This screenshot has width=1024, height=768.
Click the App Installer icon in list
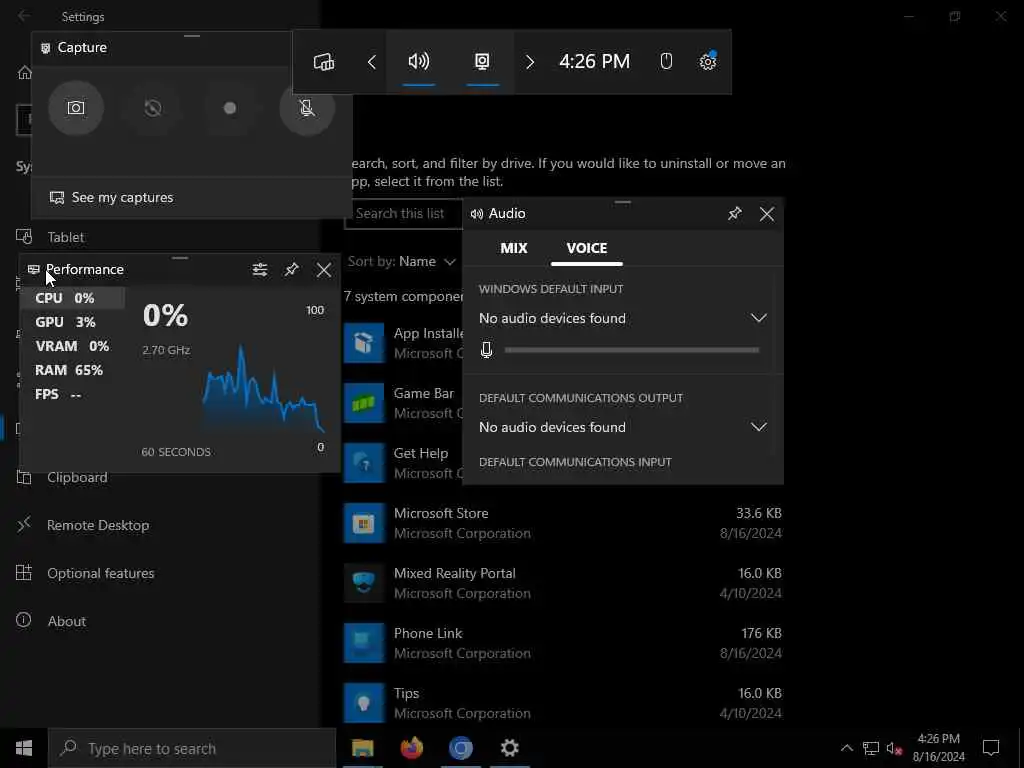coord(364,343)
